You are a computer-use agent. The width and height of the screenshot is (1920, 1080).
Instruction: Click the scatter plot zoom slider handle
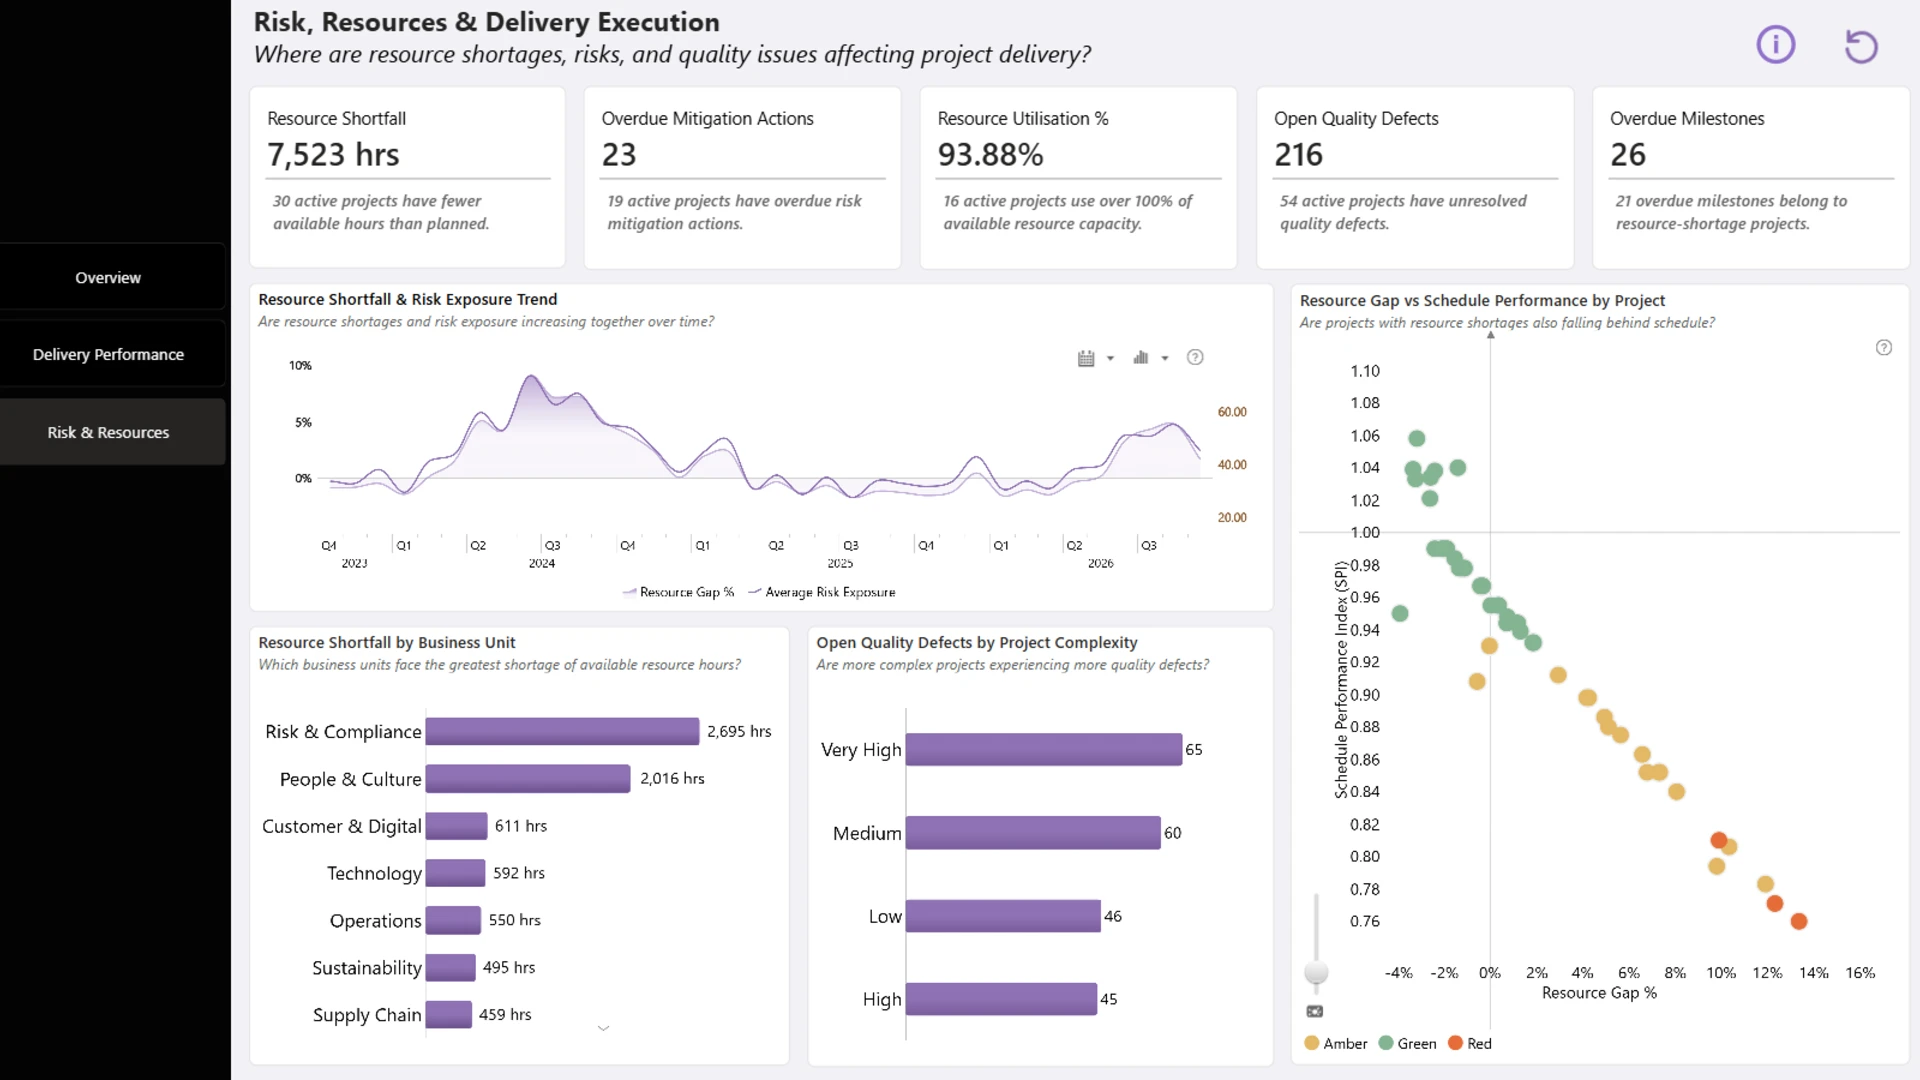[1316, 973]
